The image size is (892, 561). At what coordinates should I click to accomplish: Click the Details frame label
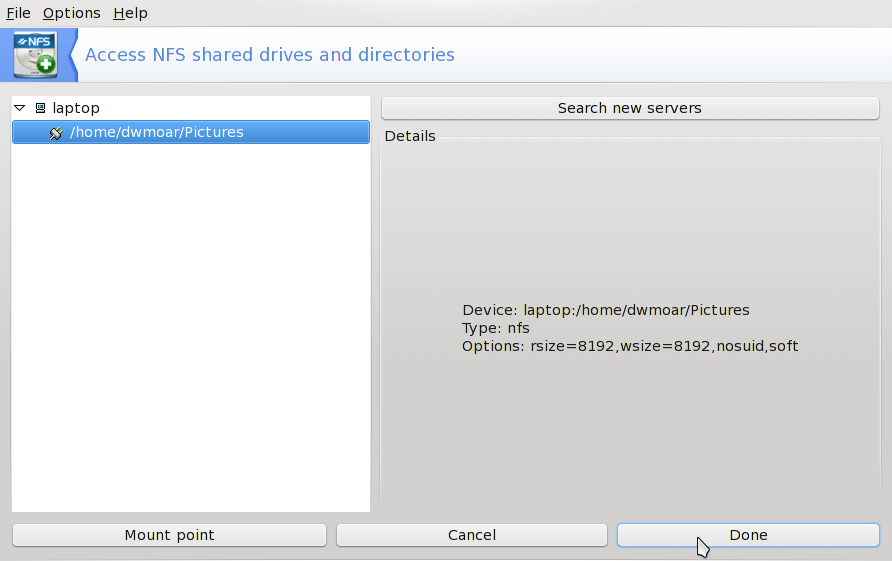click(410, 136)
